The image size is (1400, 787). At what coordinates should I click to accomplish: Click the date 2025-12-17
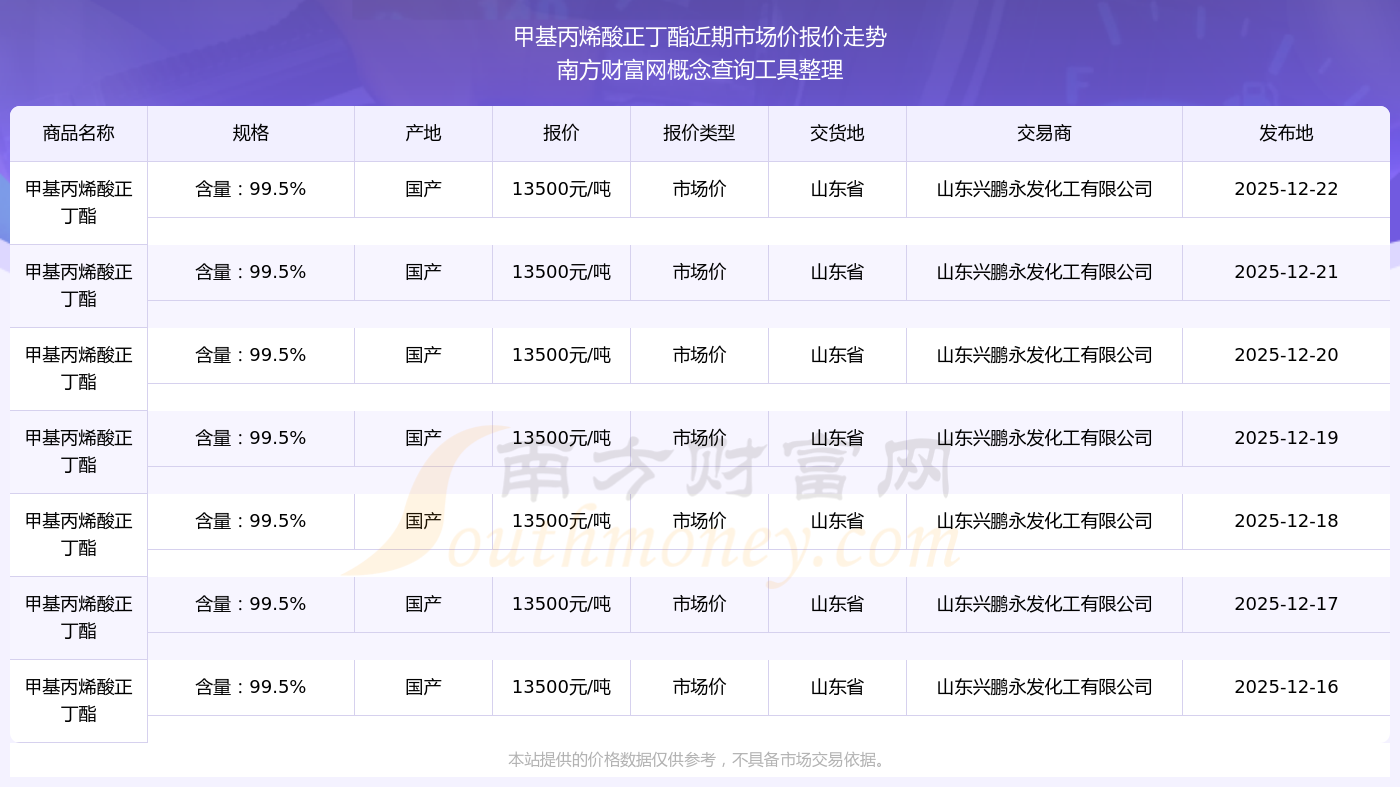1287,604
